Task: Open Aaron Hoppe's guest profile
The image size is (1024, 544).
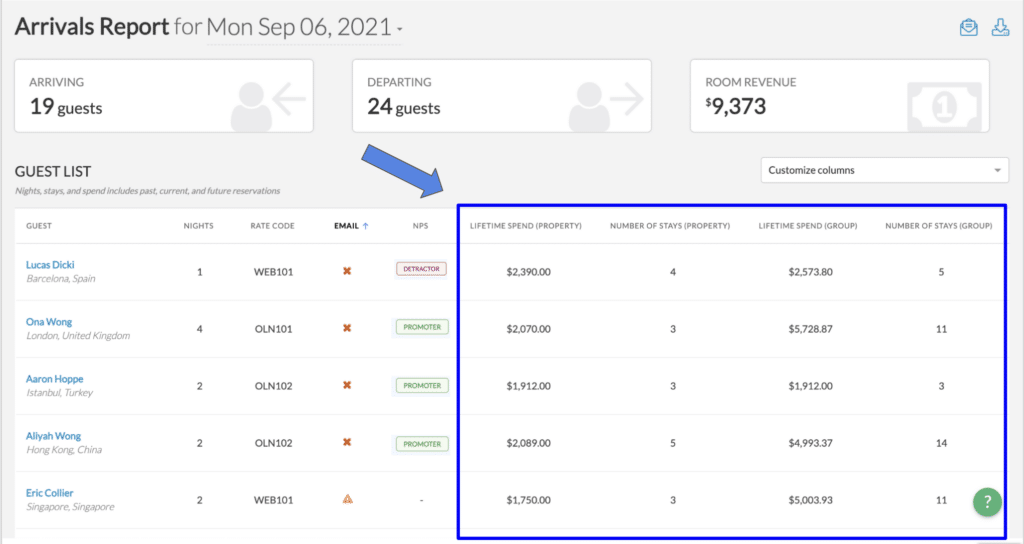Action: click(54, 379)
